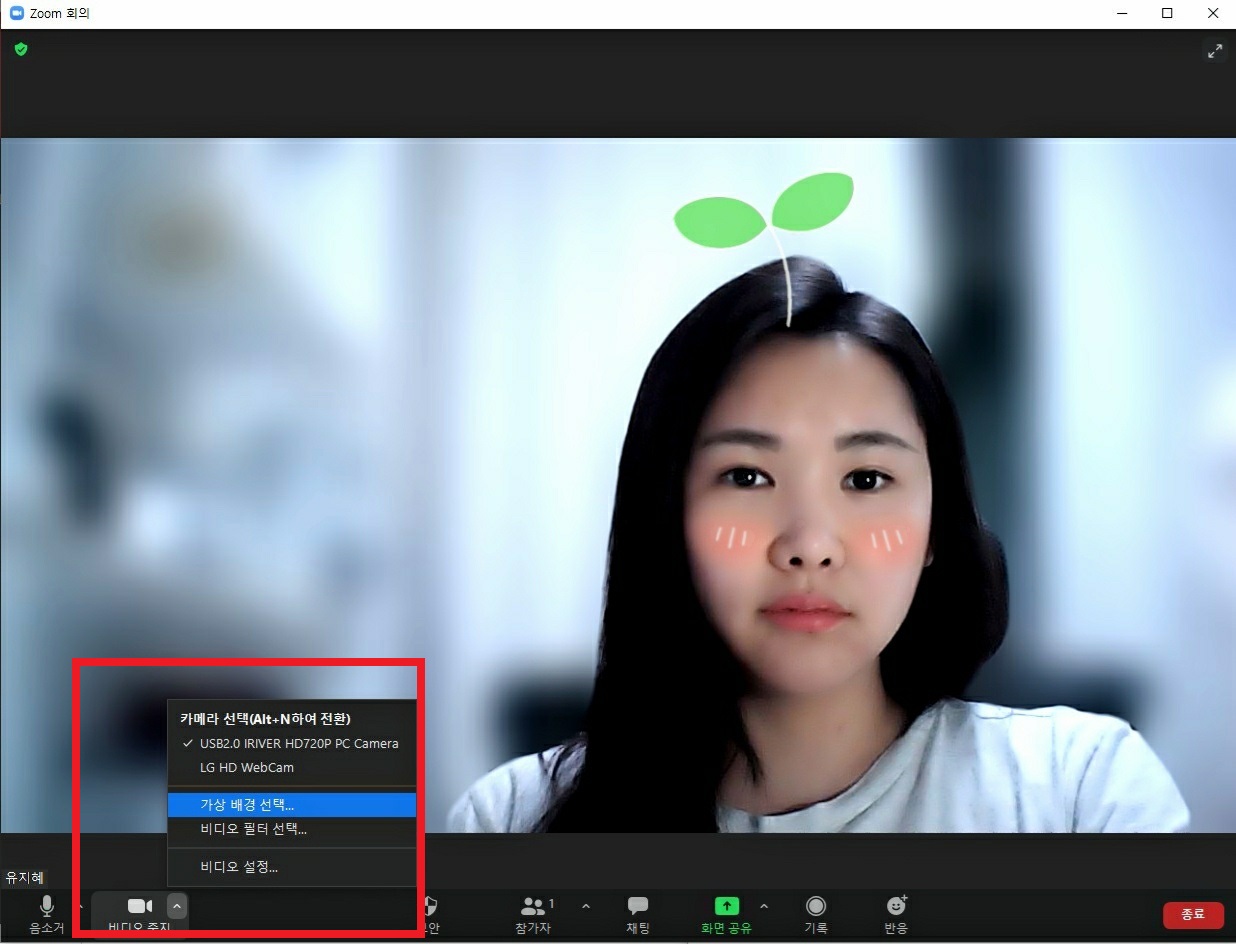Viewport: 1236px width, 944px height.
Task: Open the security shield icon in toolbar
Action: click(x=430, y=907)
